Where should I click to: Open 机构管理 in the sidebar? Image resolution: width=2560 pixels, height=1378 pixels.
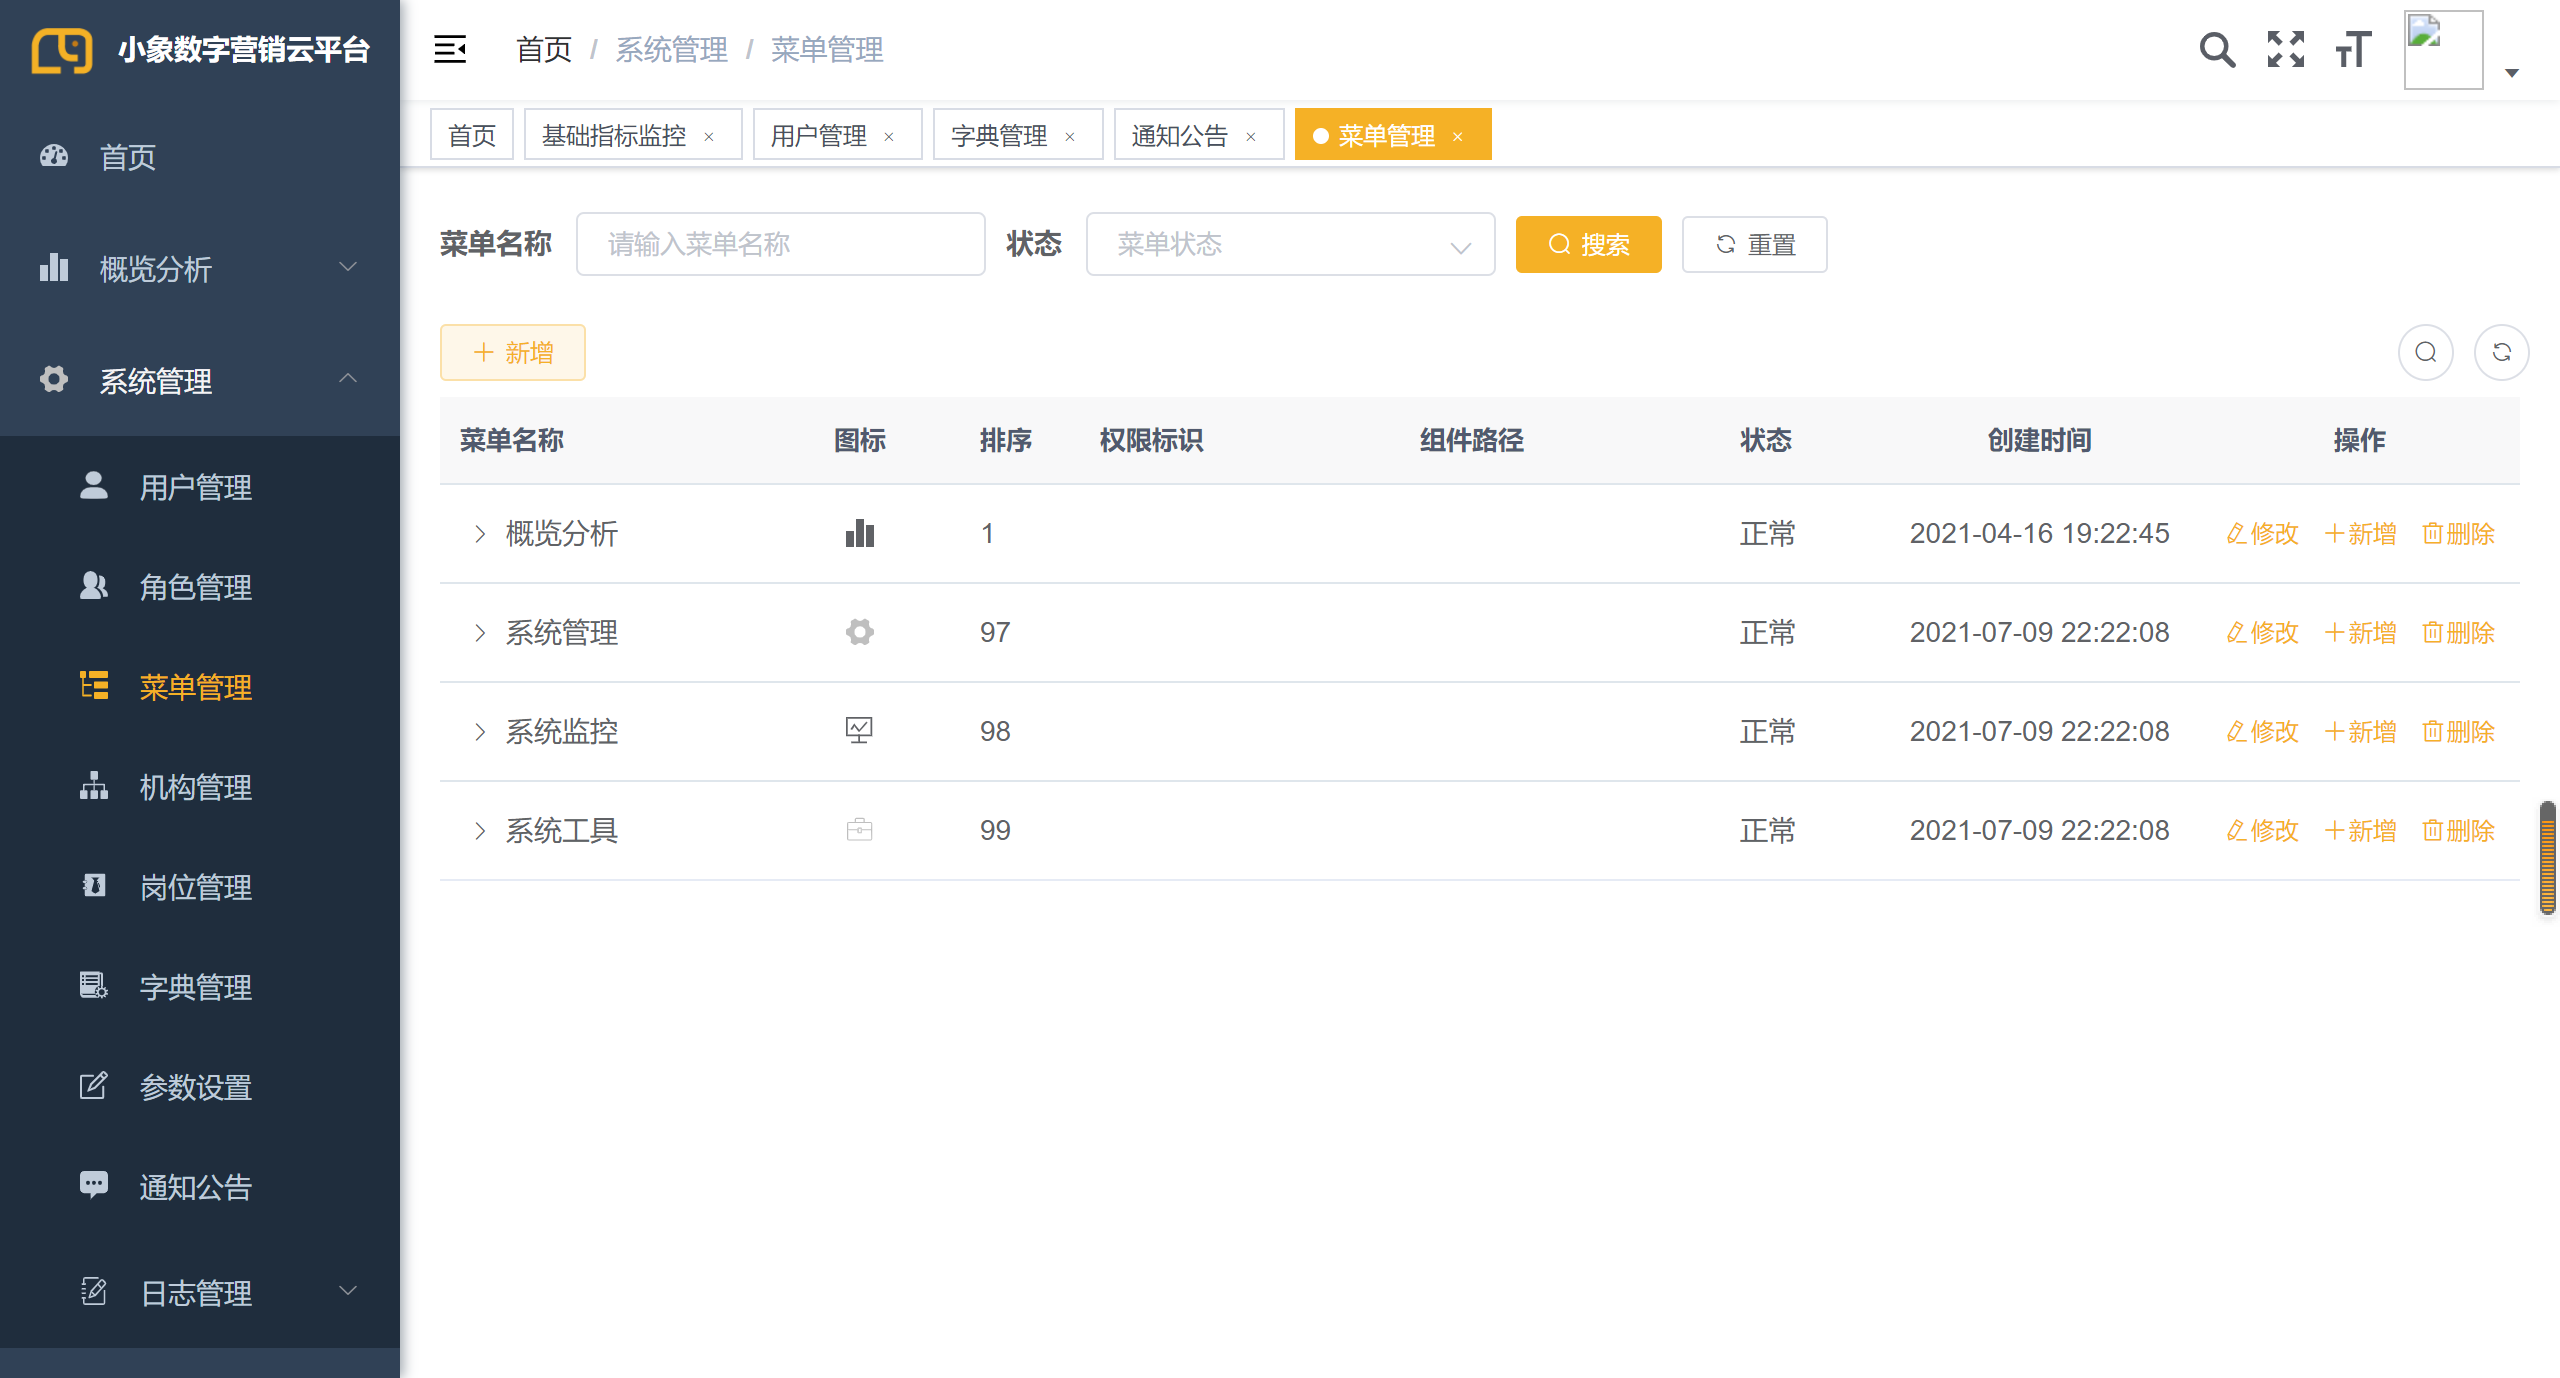[195, 787]
